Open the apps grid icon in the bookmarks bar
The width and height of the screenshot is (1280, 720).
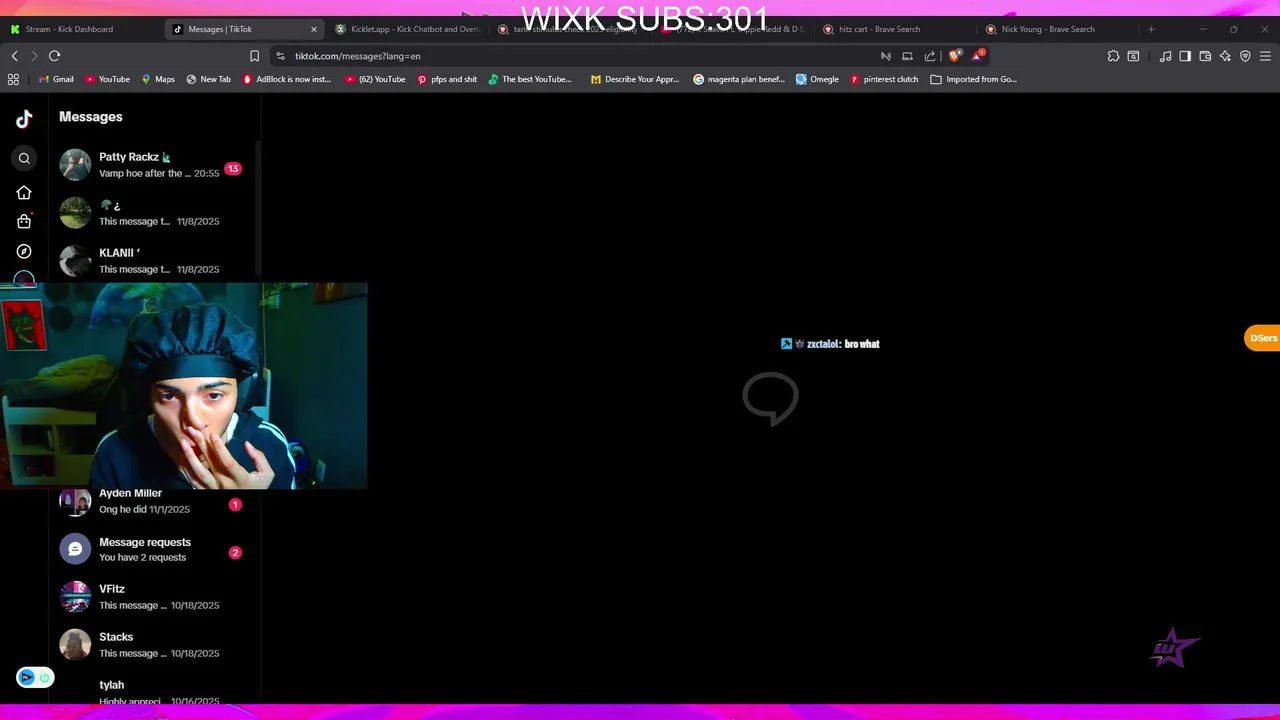click(x=13, y=79)
